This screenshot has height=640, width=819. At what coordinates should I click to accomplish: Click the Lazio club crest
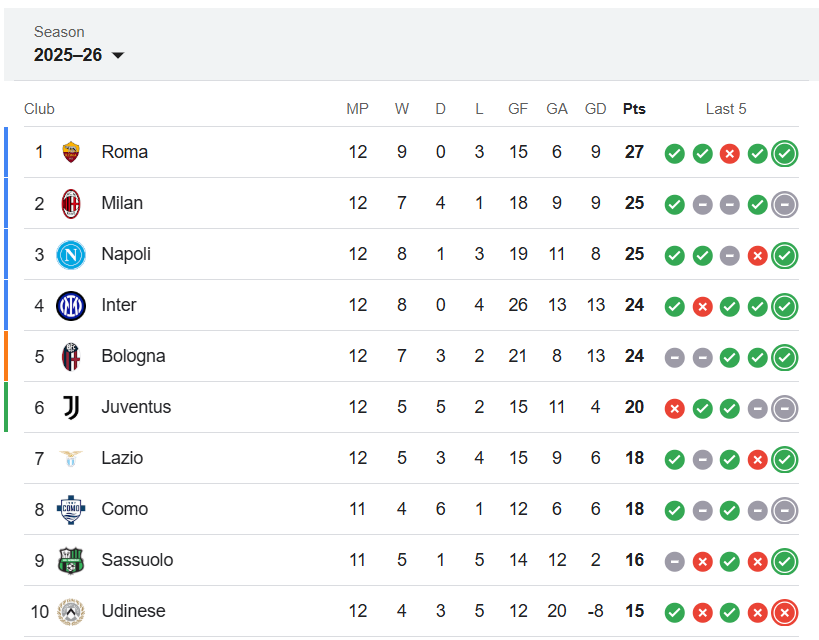tap(71, 458)
